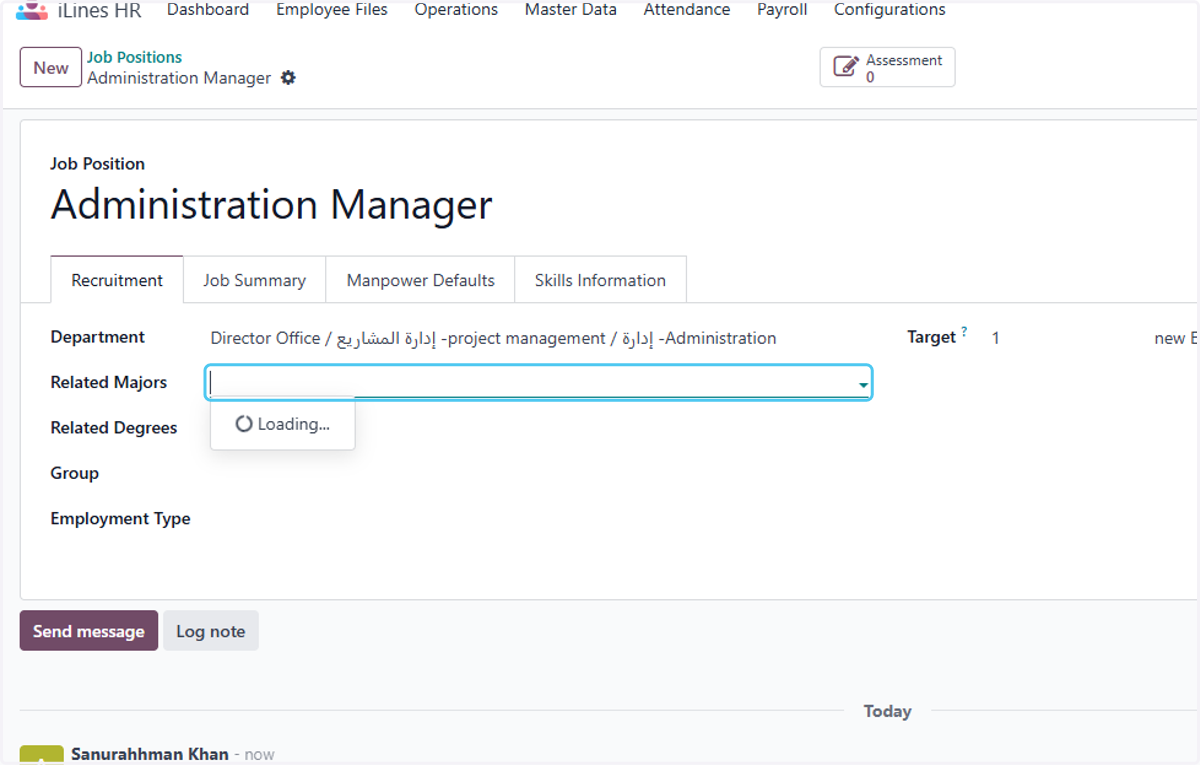Click the Assessment pencil edit icon

846,68
